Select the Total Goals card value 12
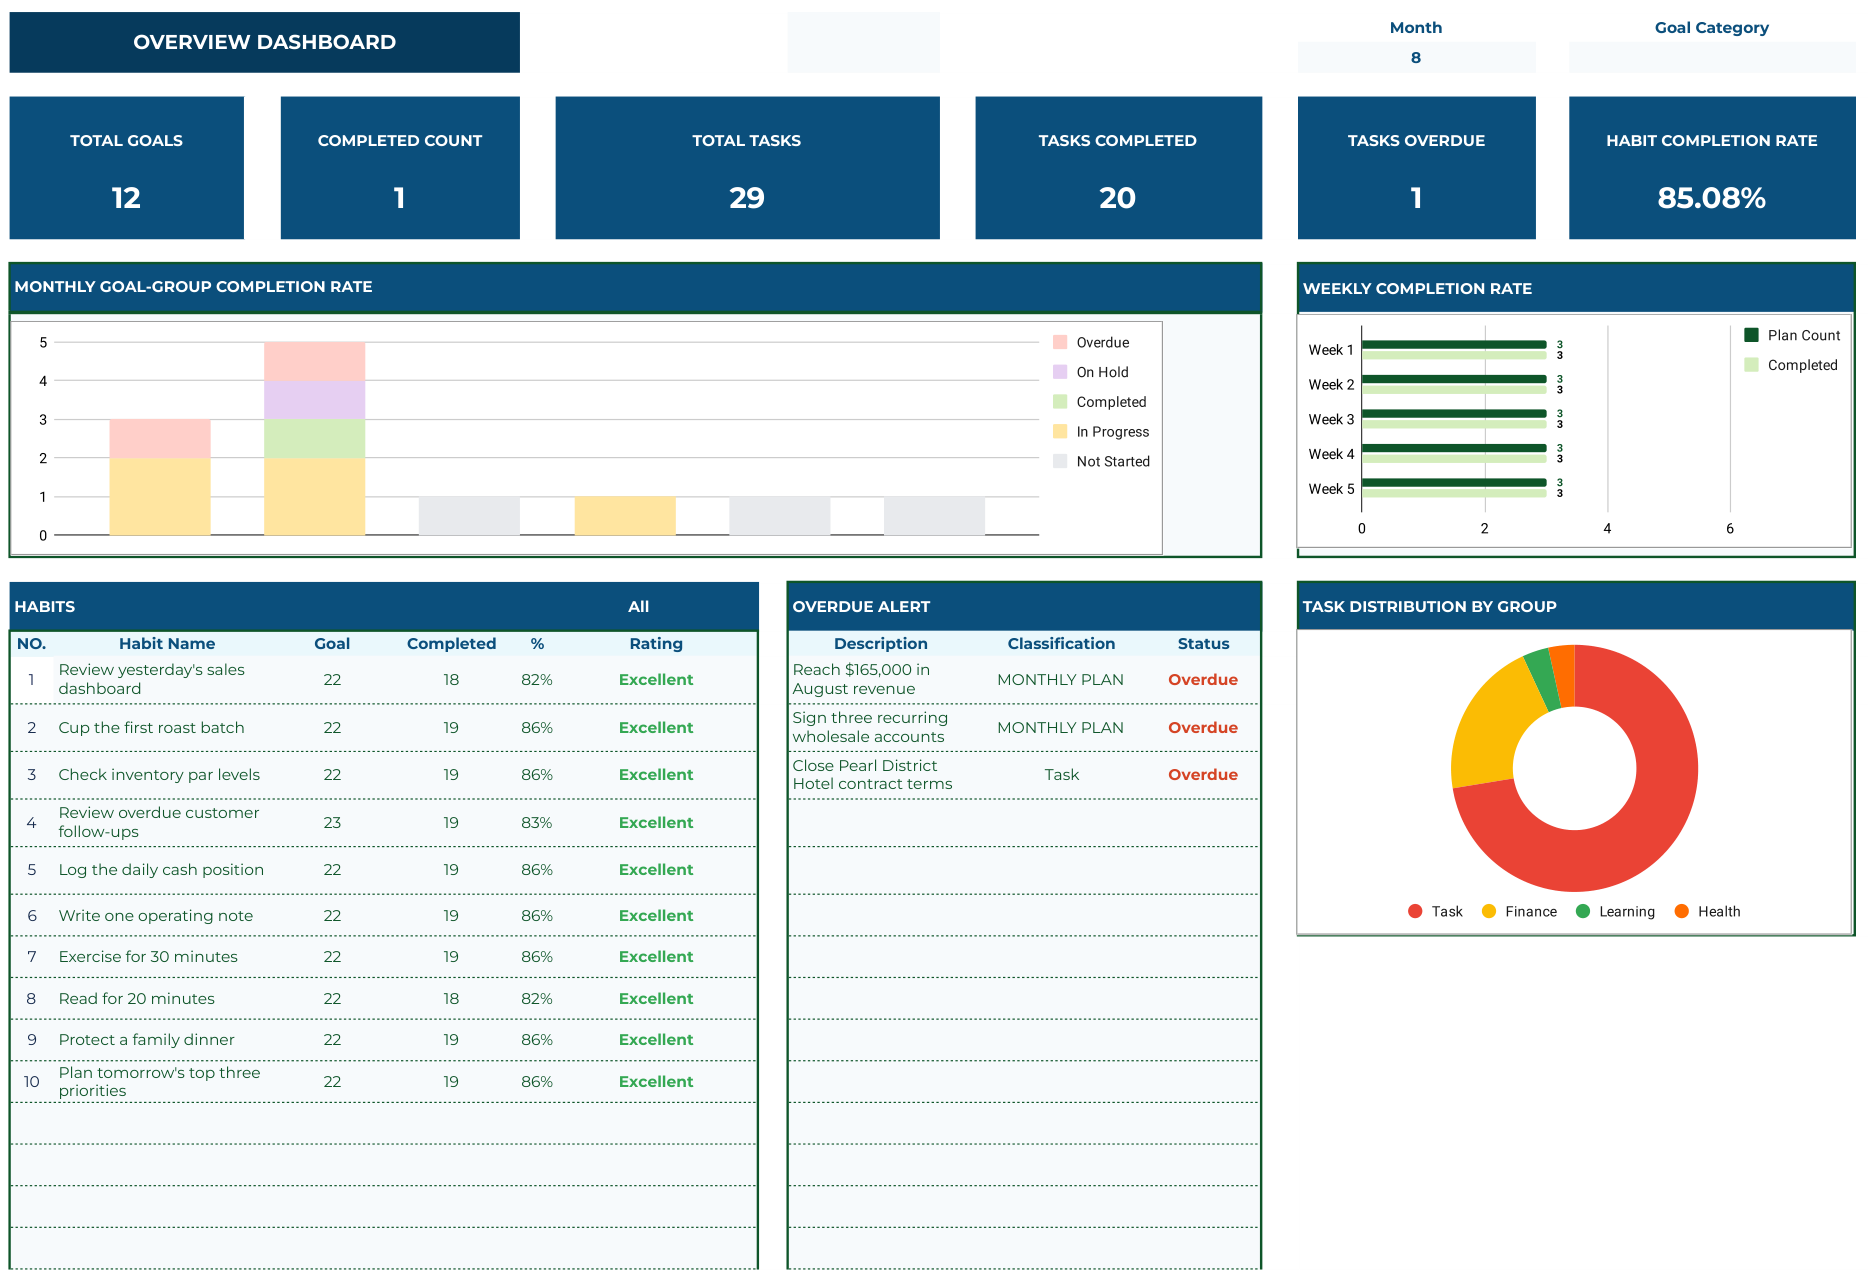 (126, 198)
